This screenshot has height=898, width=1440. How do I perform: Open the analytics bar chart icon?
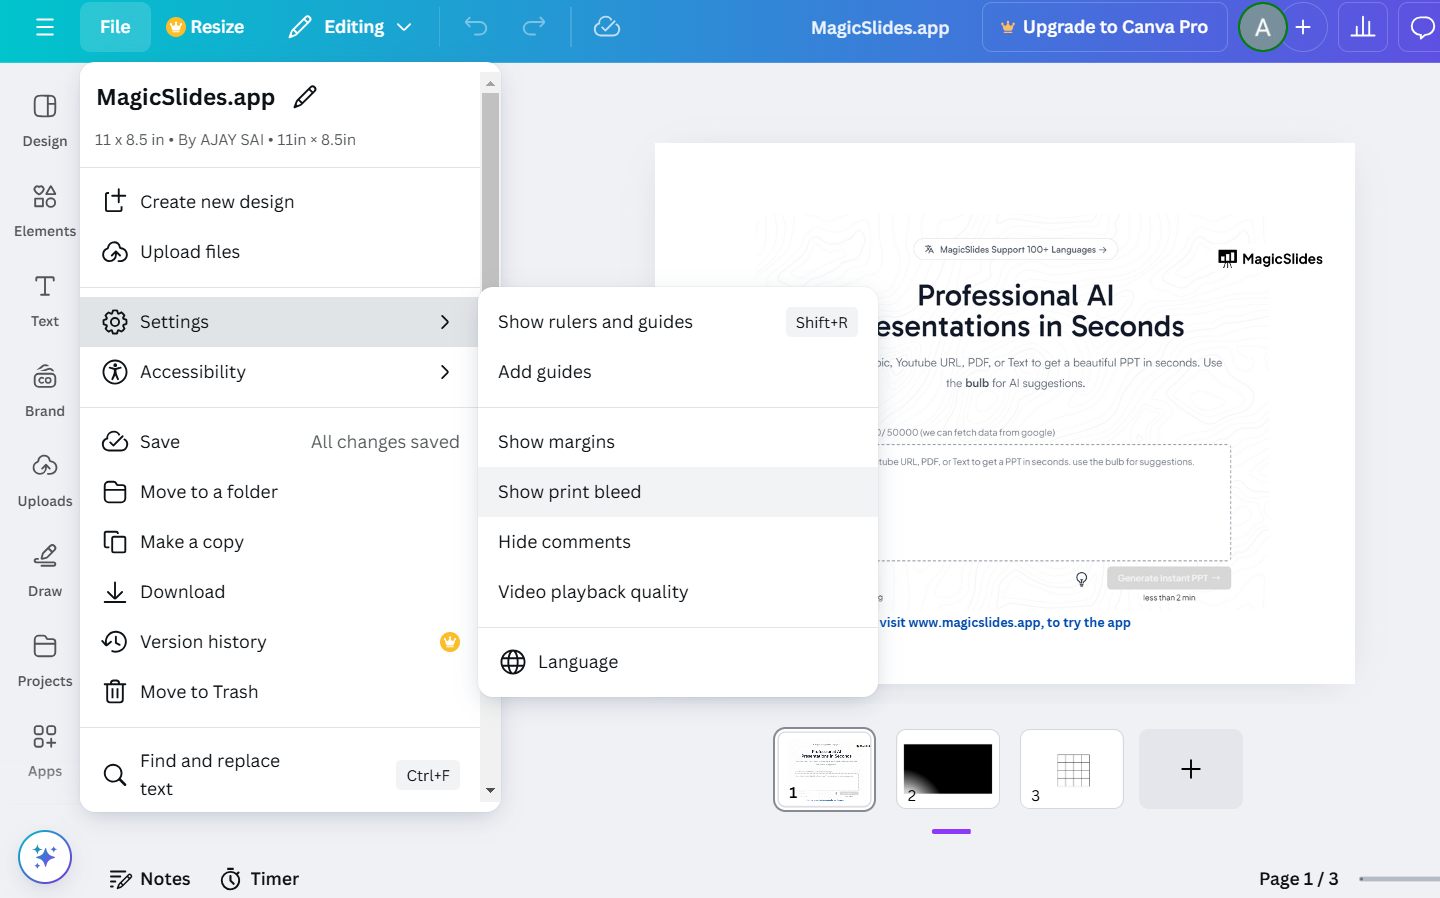[1363, 27]
